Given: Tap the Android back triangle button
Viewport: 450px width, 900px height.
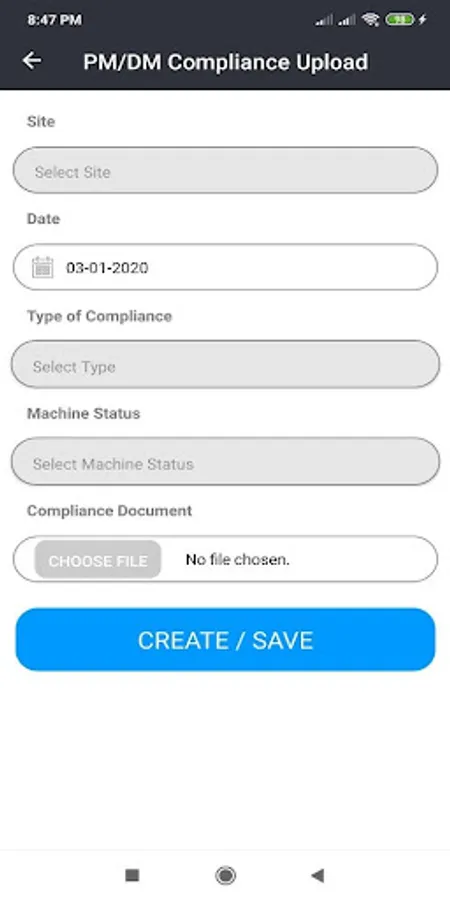Looking at the screenshot, I should (317, 875).
